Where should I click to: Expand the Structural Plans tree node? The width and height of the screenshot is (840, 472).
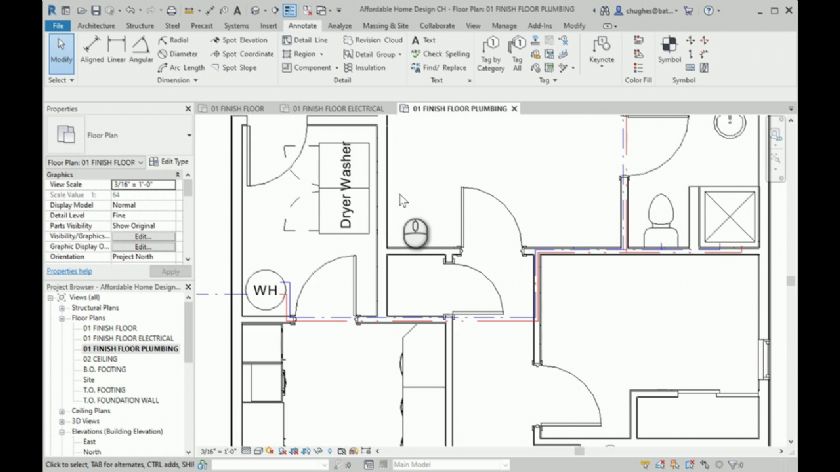pyautogui.click(x=62, y=308)
